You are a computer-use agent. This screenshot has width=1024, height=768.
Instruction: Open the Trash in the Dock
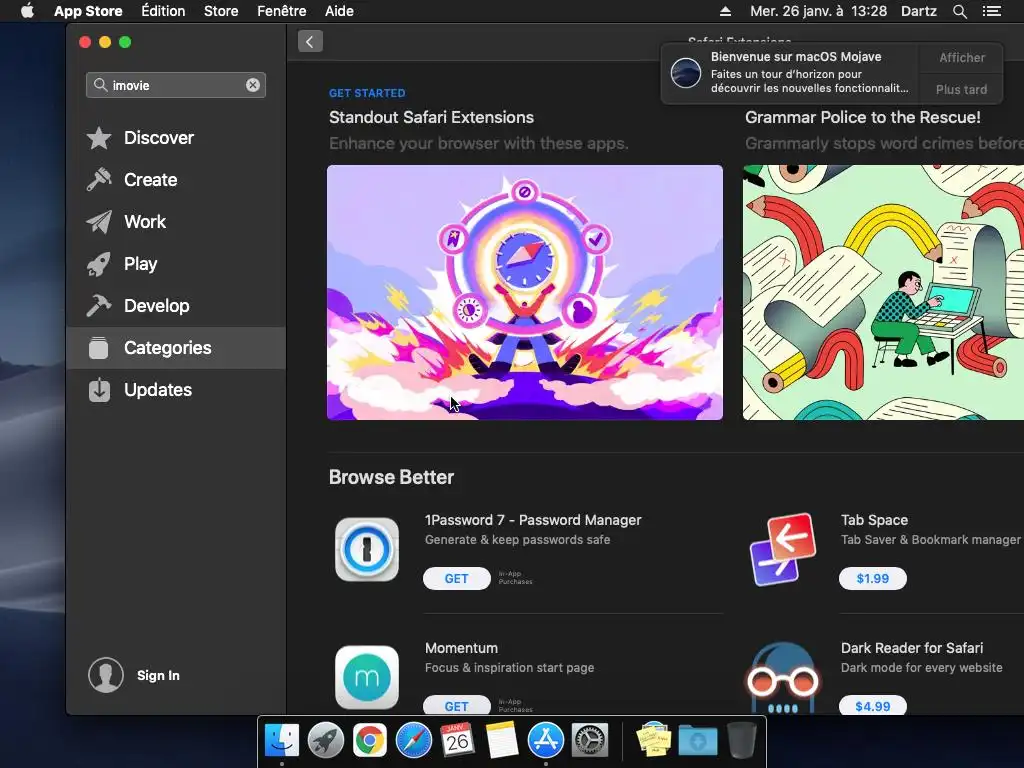point(742,741)
